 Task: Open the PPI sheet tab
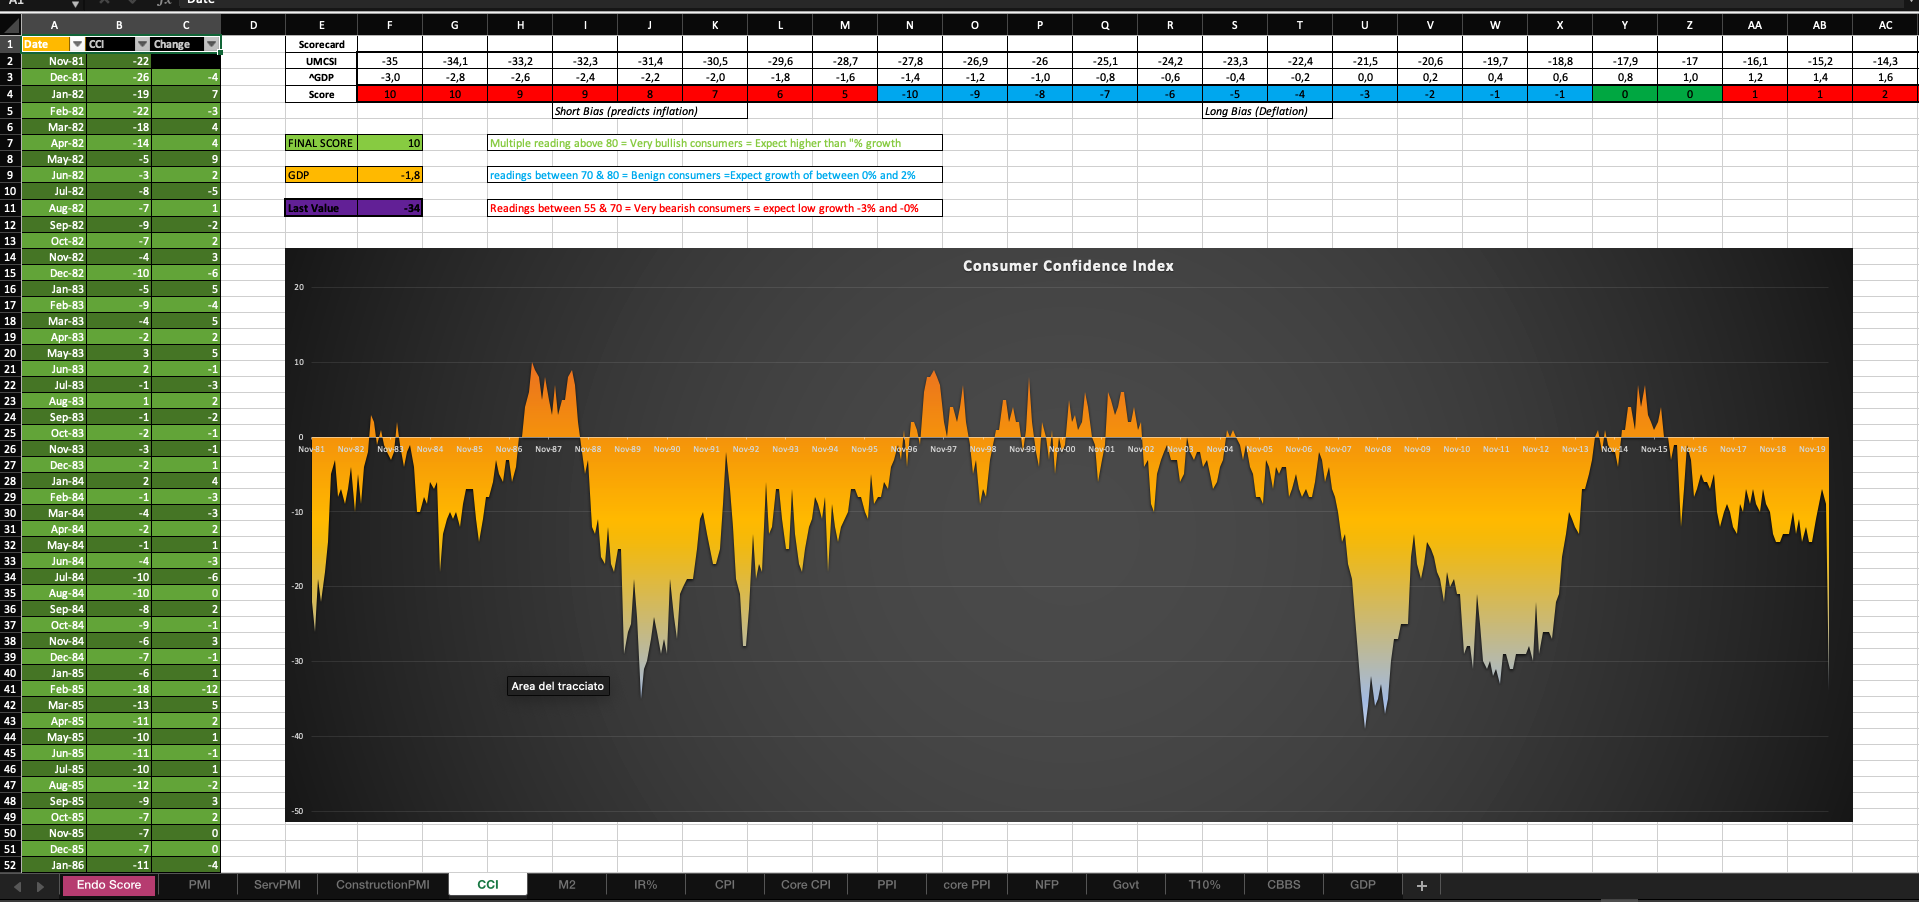pos(887,885)
